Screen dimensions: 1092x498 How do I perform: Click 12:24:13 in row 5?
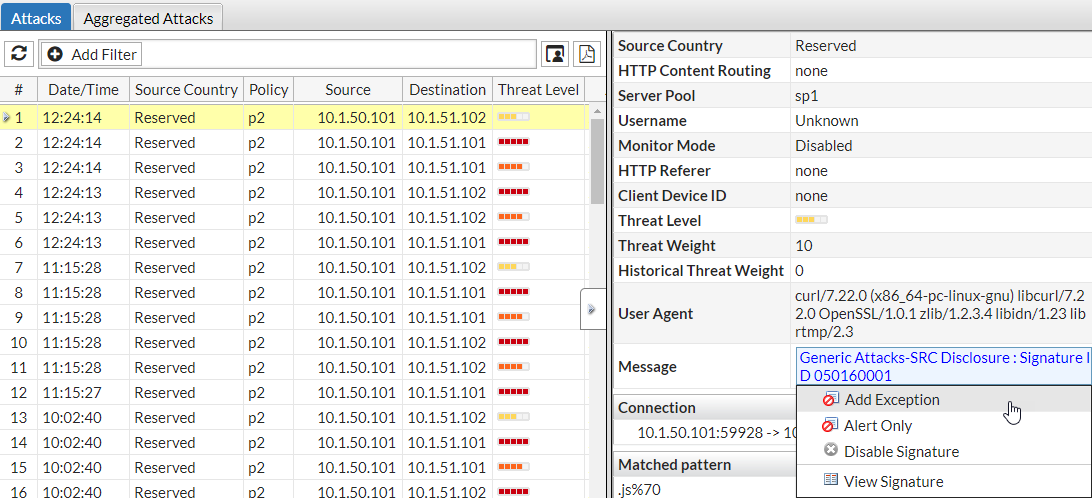(72, 218)
